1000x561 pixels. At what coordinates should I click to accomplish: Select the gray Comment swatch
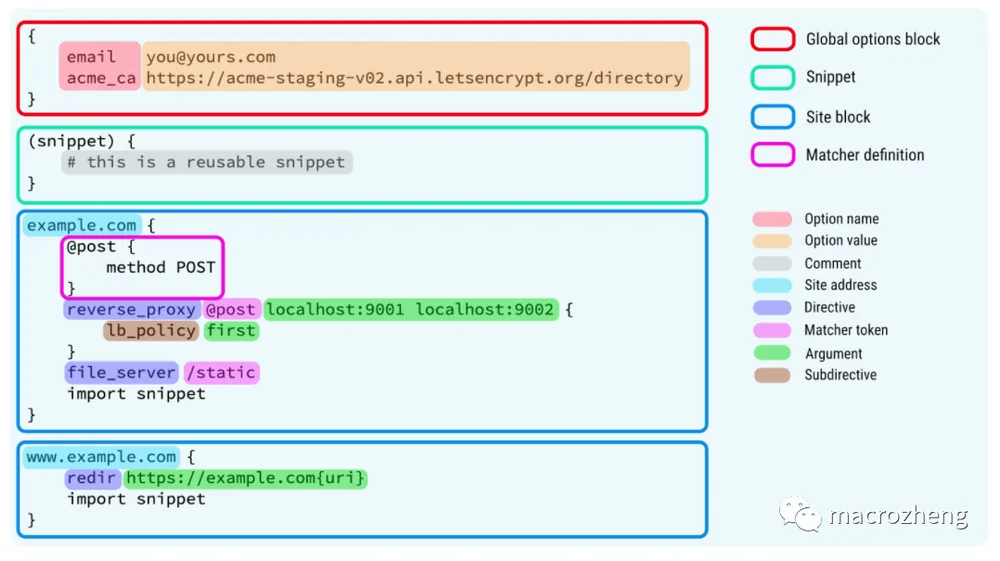772,263
